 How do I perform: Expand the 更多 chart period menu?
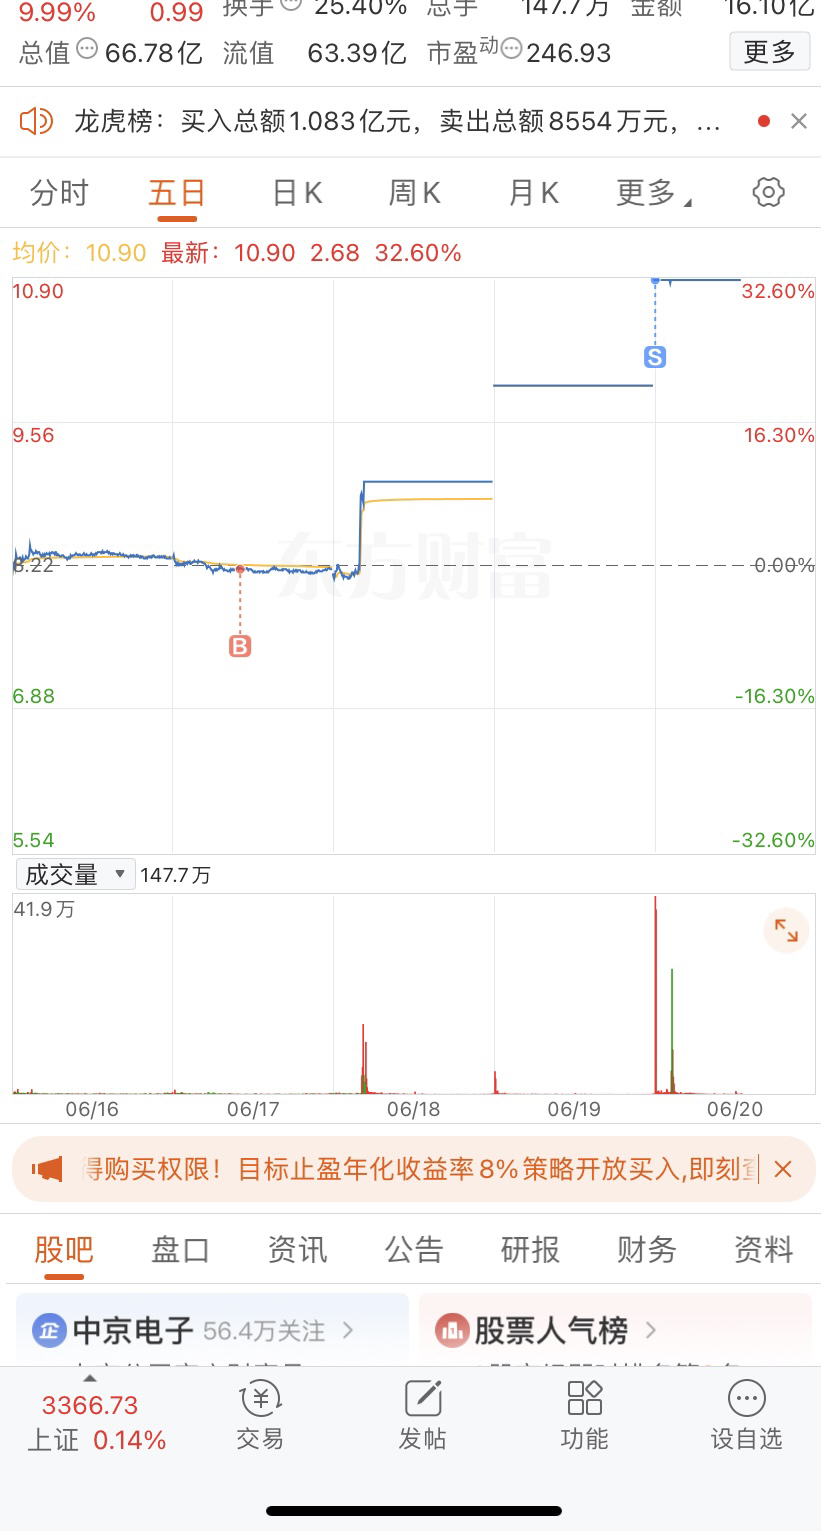click(x=654, y=192)
